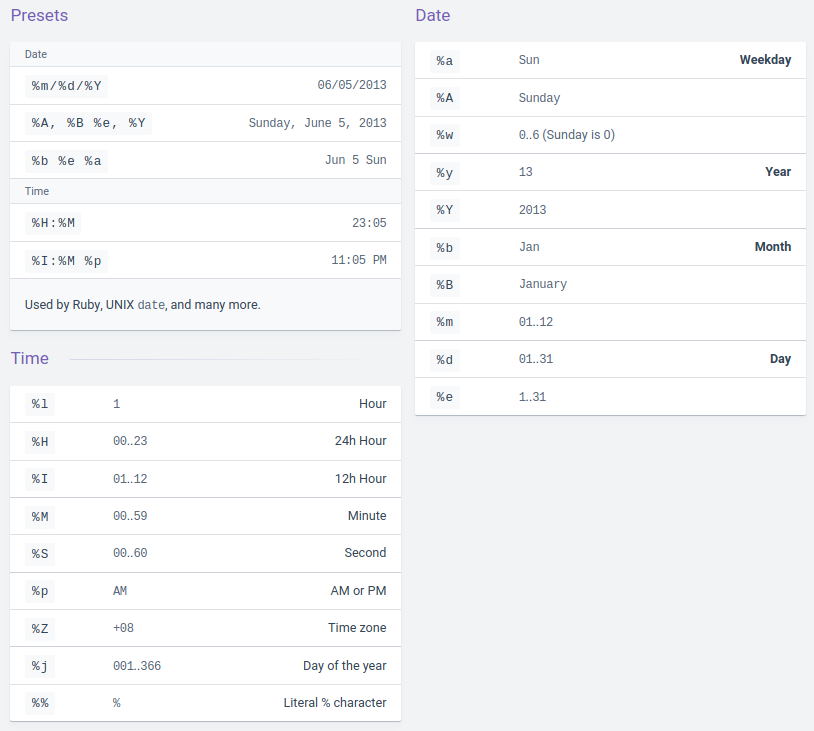Click the %% literal percent code
Viewport: 814px width, 731px height.
click(39, 703)
